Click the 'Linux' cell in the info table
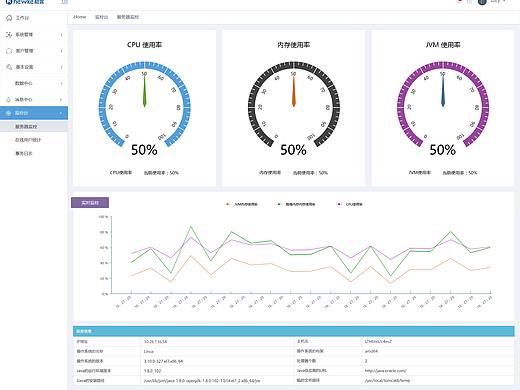520x390 pixels. (x=149, y=351)
